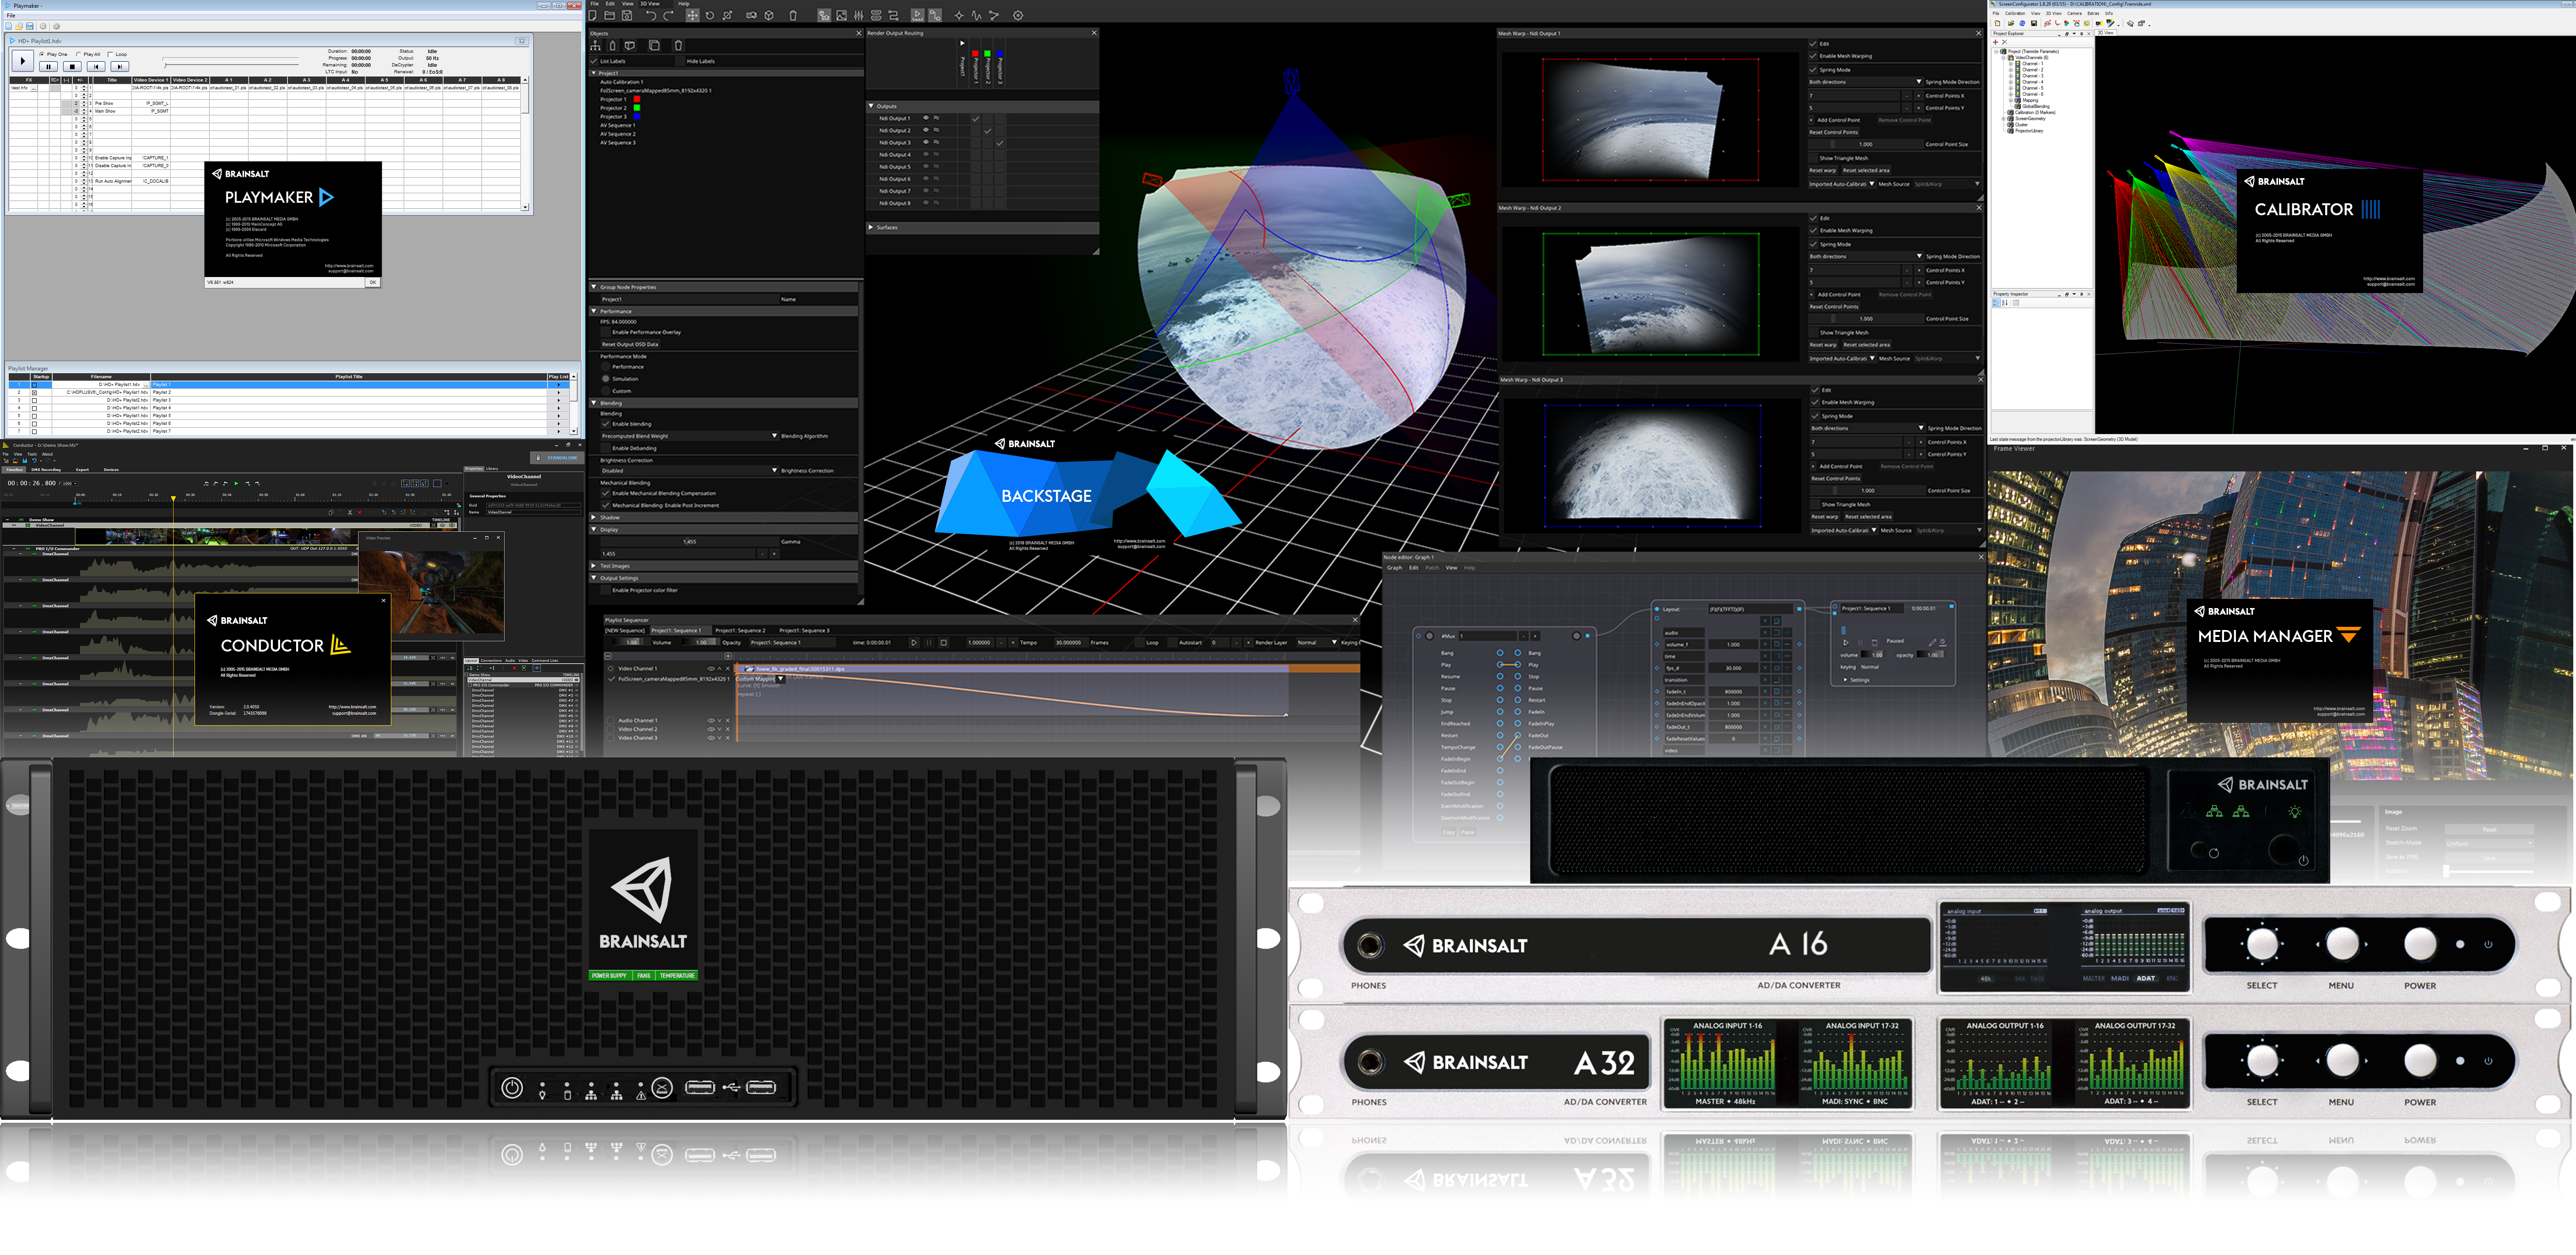Select the move tool in Backstage toolbar
Screen dimensions: 2576x1255
[x=692, y=15]
